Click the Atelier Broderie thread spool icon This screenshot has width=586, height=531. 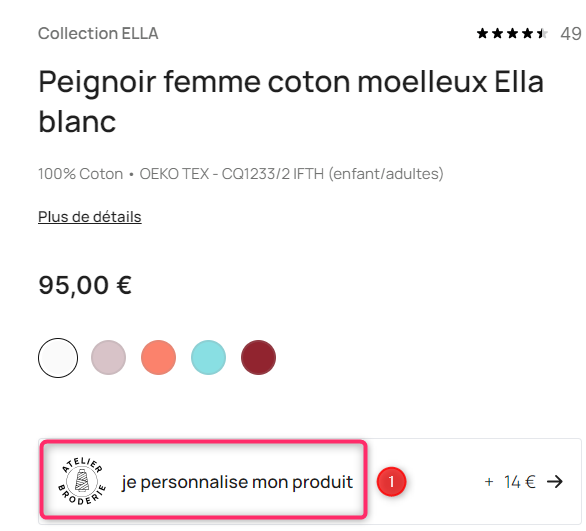click(82, 481)
